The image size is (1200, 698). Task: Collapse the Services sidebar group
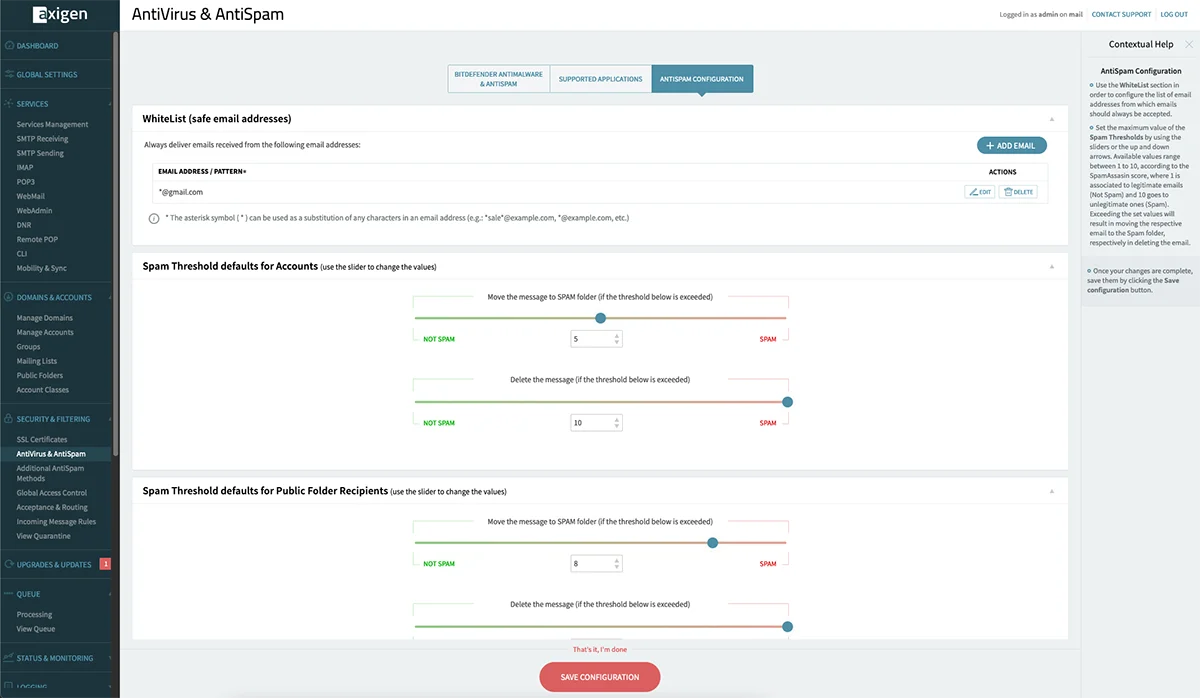point(110,104)
